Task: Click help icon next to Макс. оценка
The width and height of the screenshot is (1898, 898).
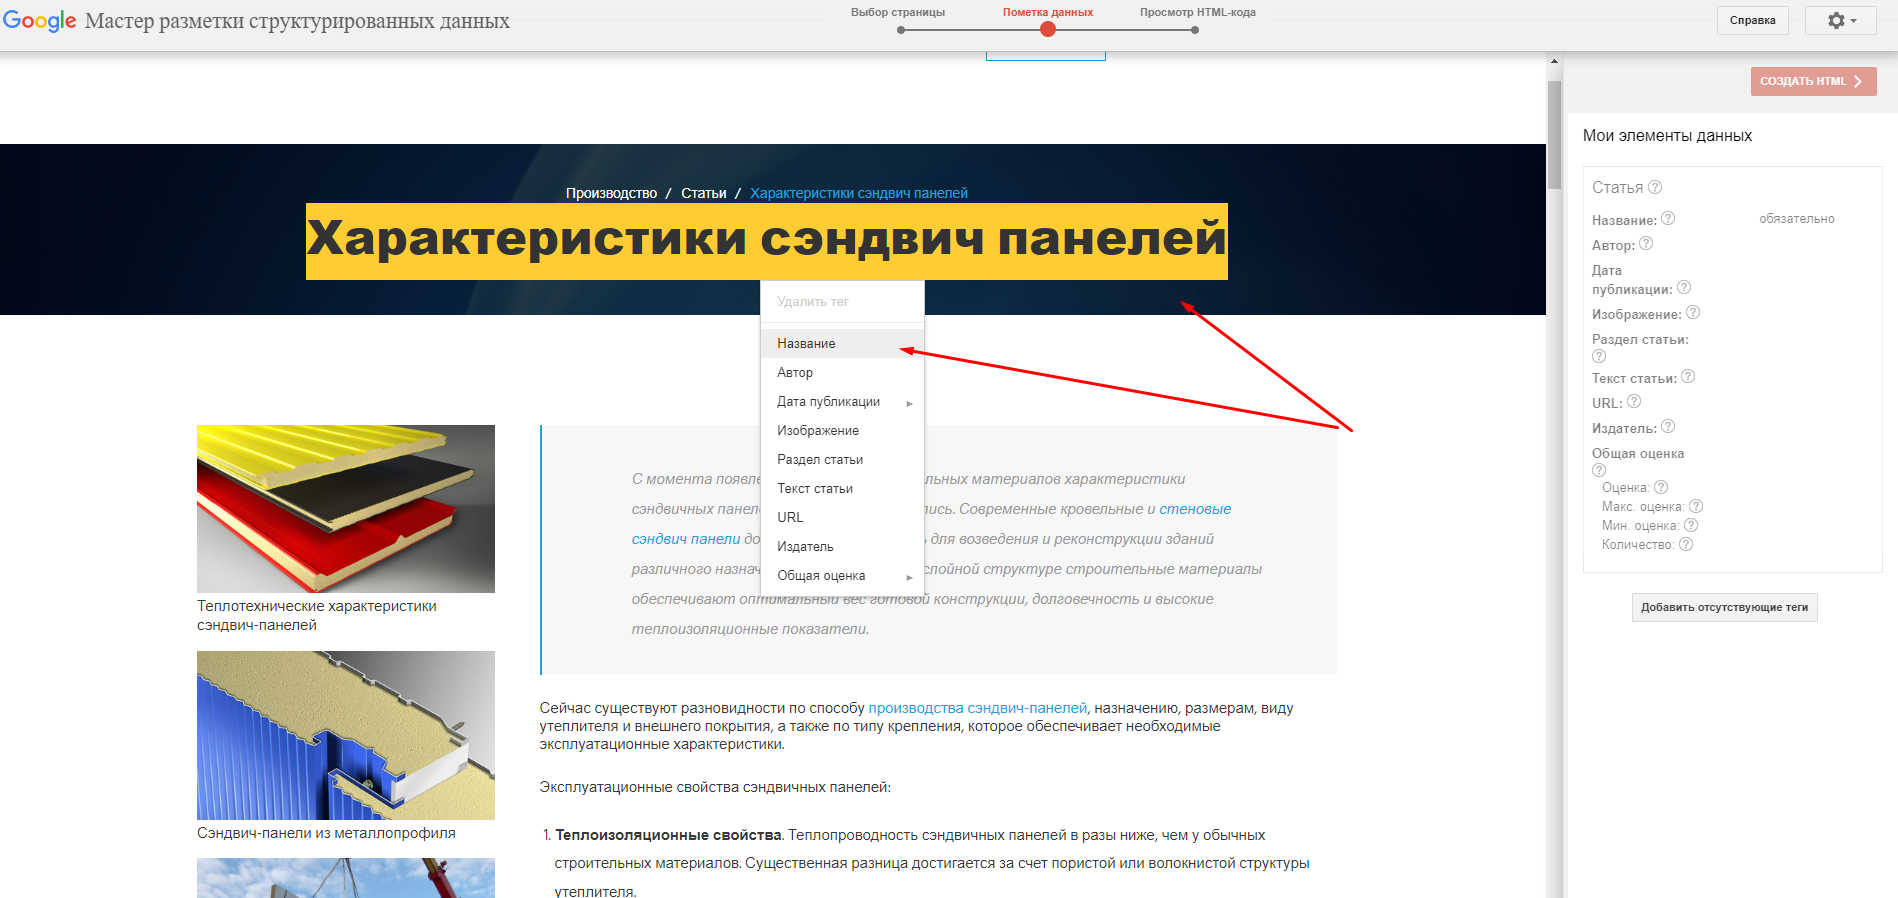Action: tap(1696, 506)
